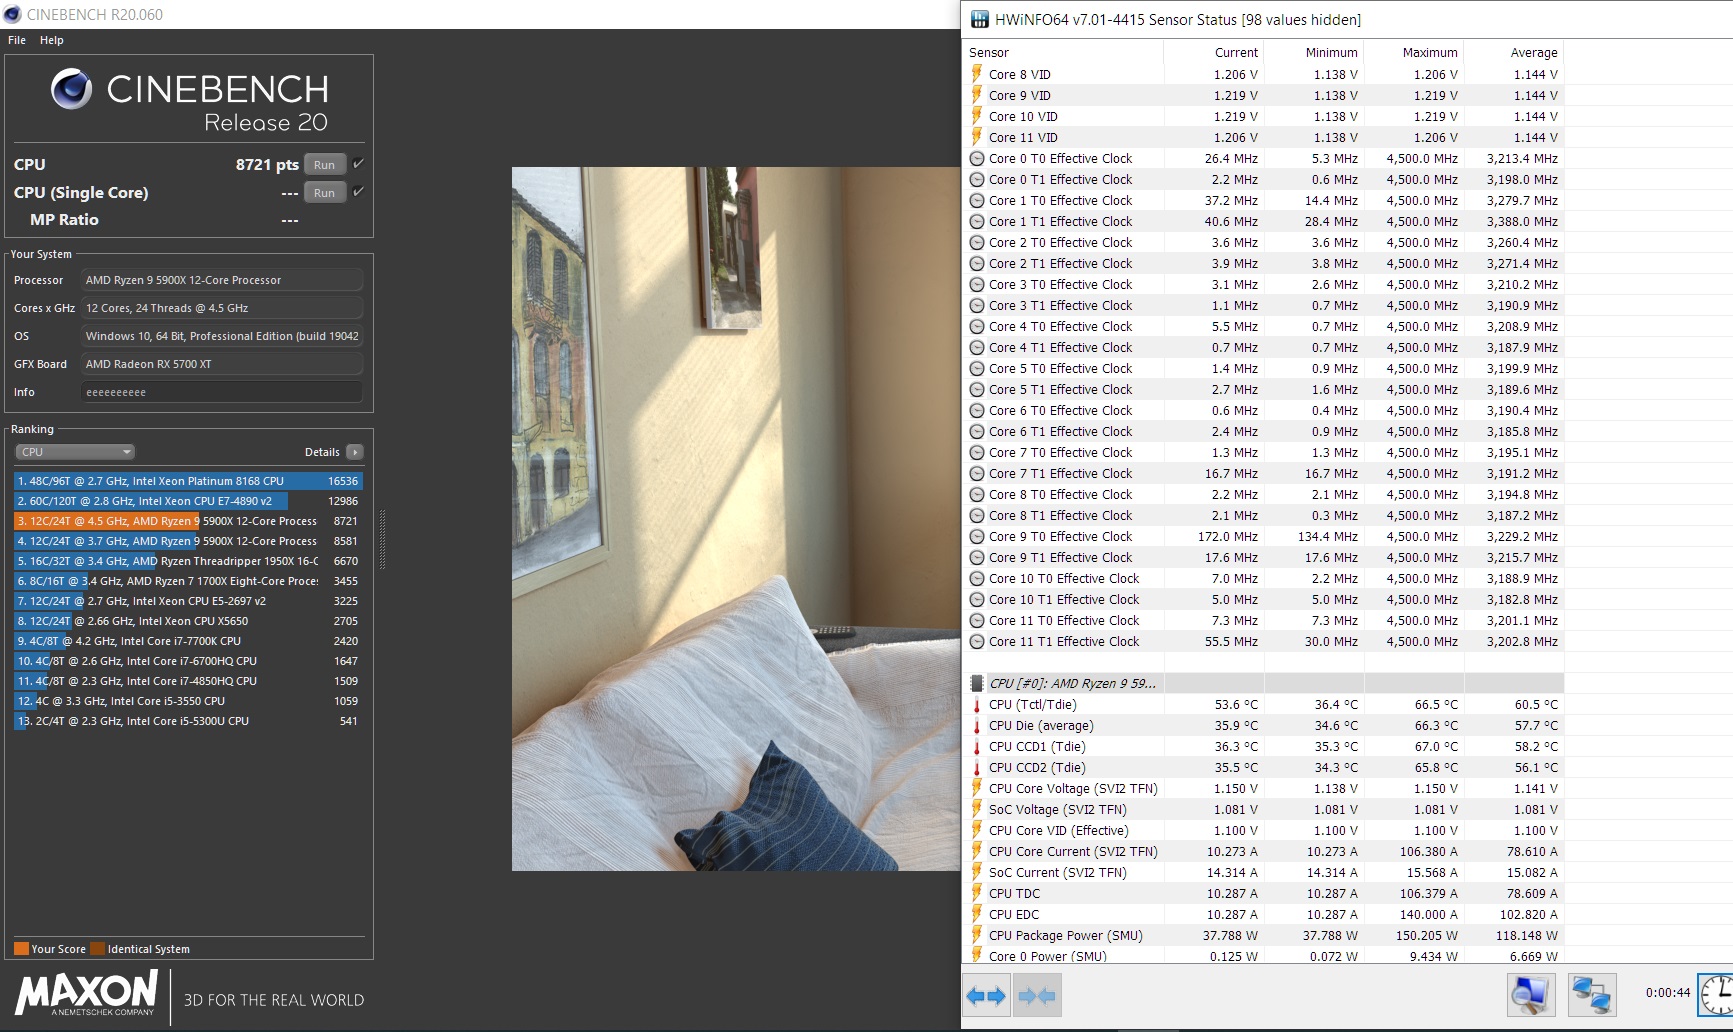Viewport: 1733px width, 1032px height.
Task: Click the expand columns blue arrows button
Action: 986,996
